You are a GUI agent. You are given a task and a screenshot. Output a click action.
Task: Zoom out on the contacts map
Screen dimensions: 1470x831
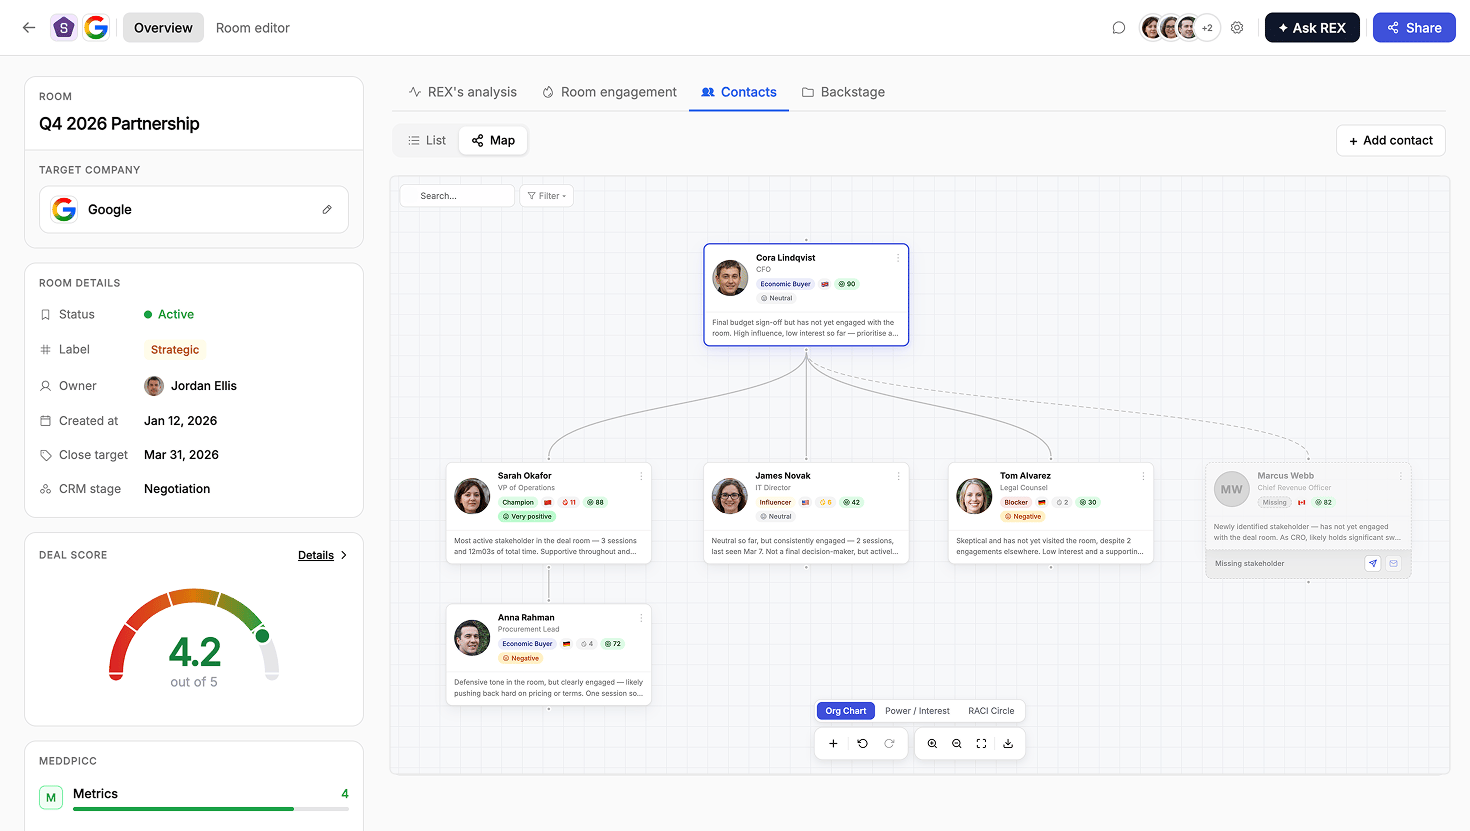click(957, 744)
